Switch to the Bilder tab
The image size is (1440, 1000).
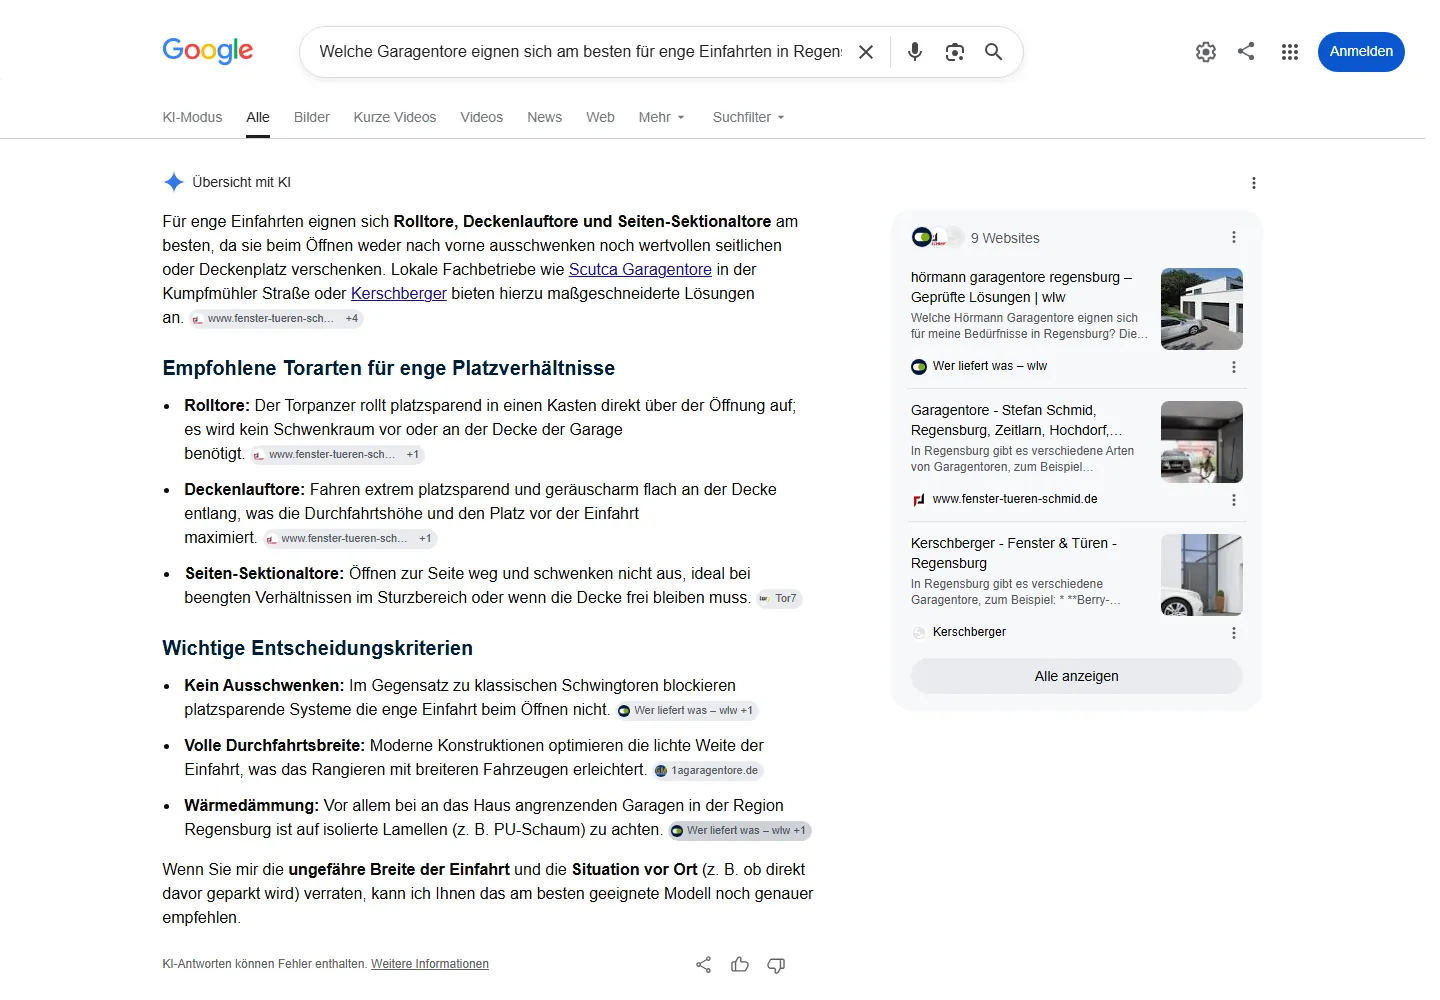coord(312,117)
